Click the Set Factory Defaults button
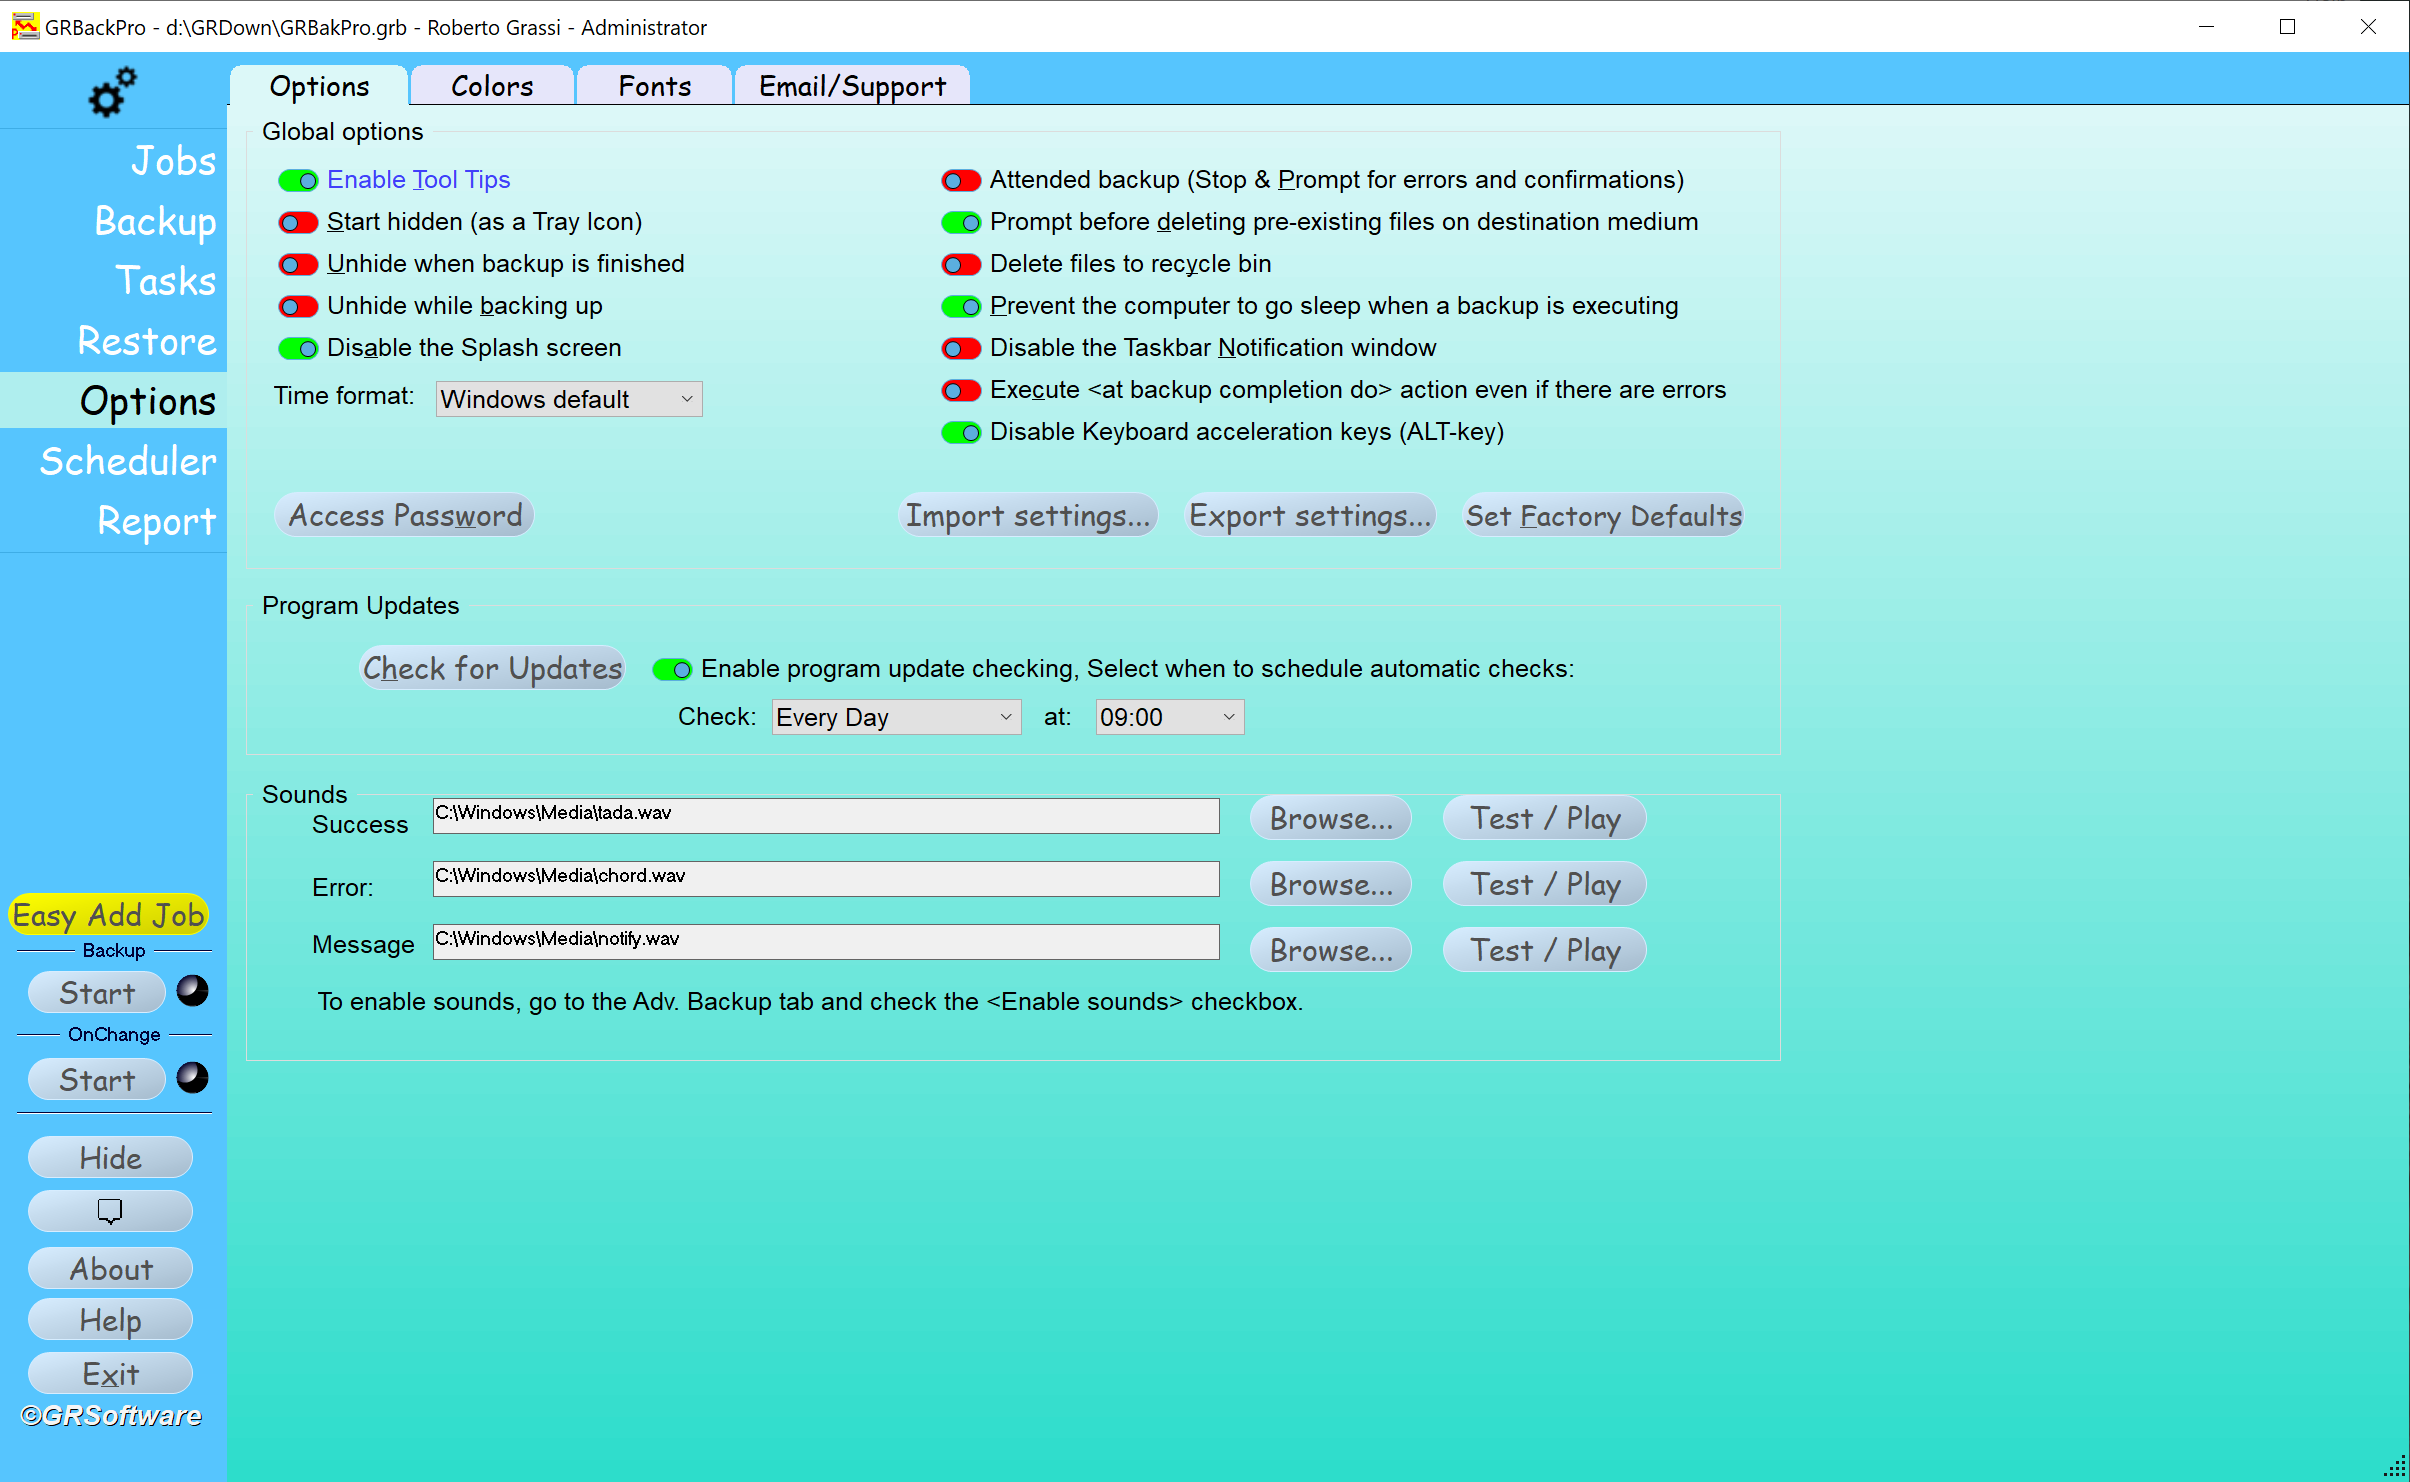 (x=1603, y=515)
